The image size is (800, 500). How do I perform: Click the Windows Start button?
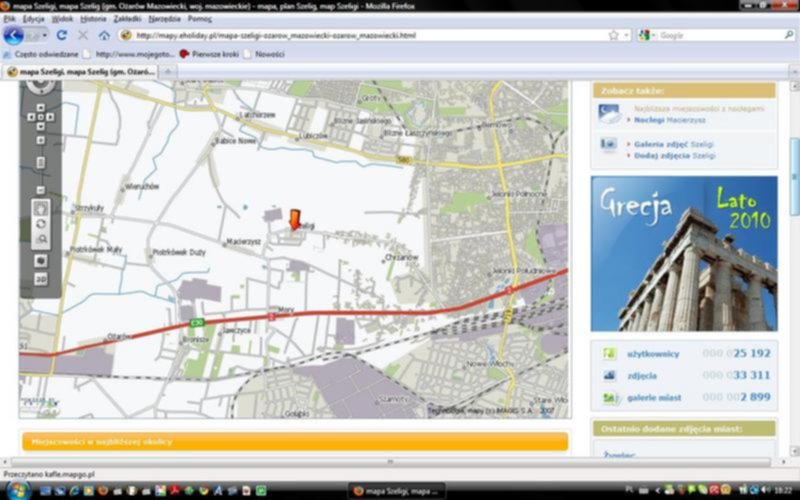coord(17,490)
